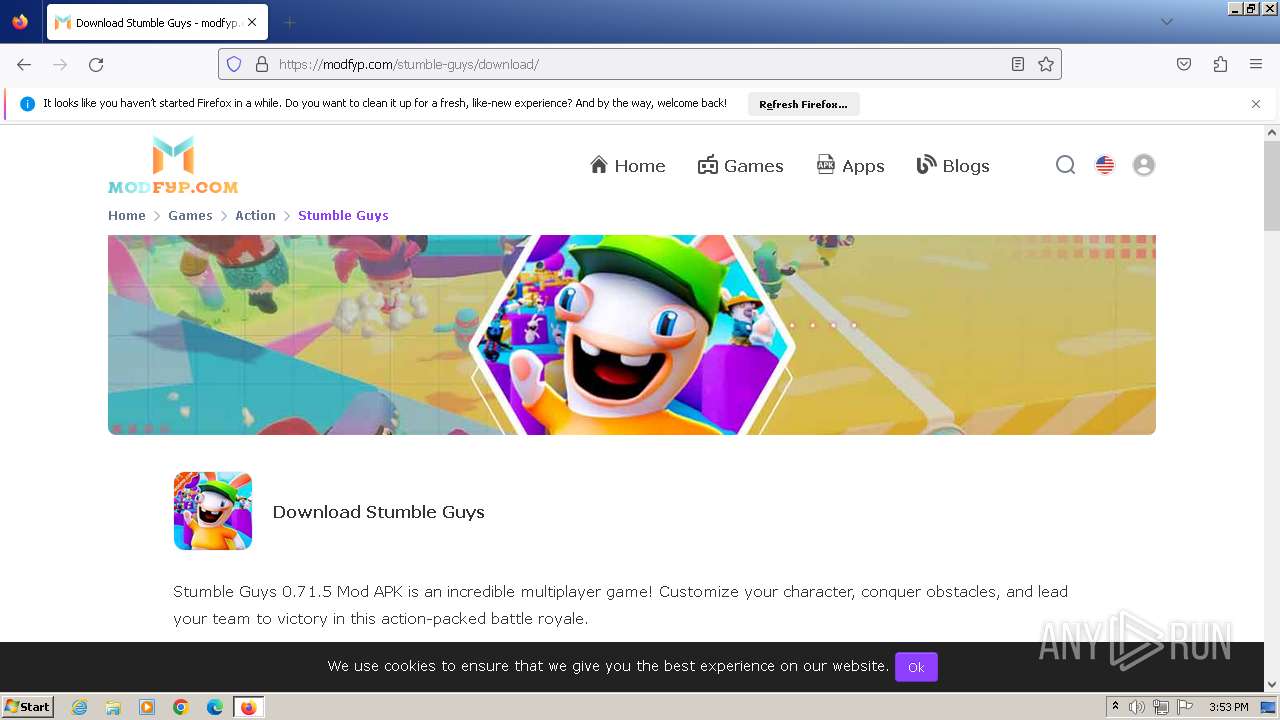This screenshot has height=720, width=1280.
Task: Select Stumble Guys breadcrumb
Action: click(343, 215)
